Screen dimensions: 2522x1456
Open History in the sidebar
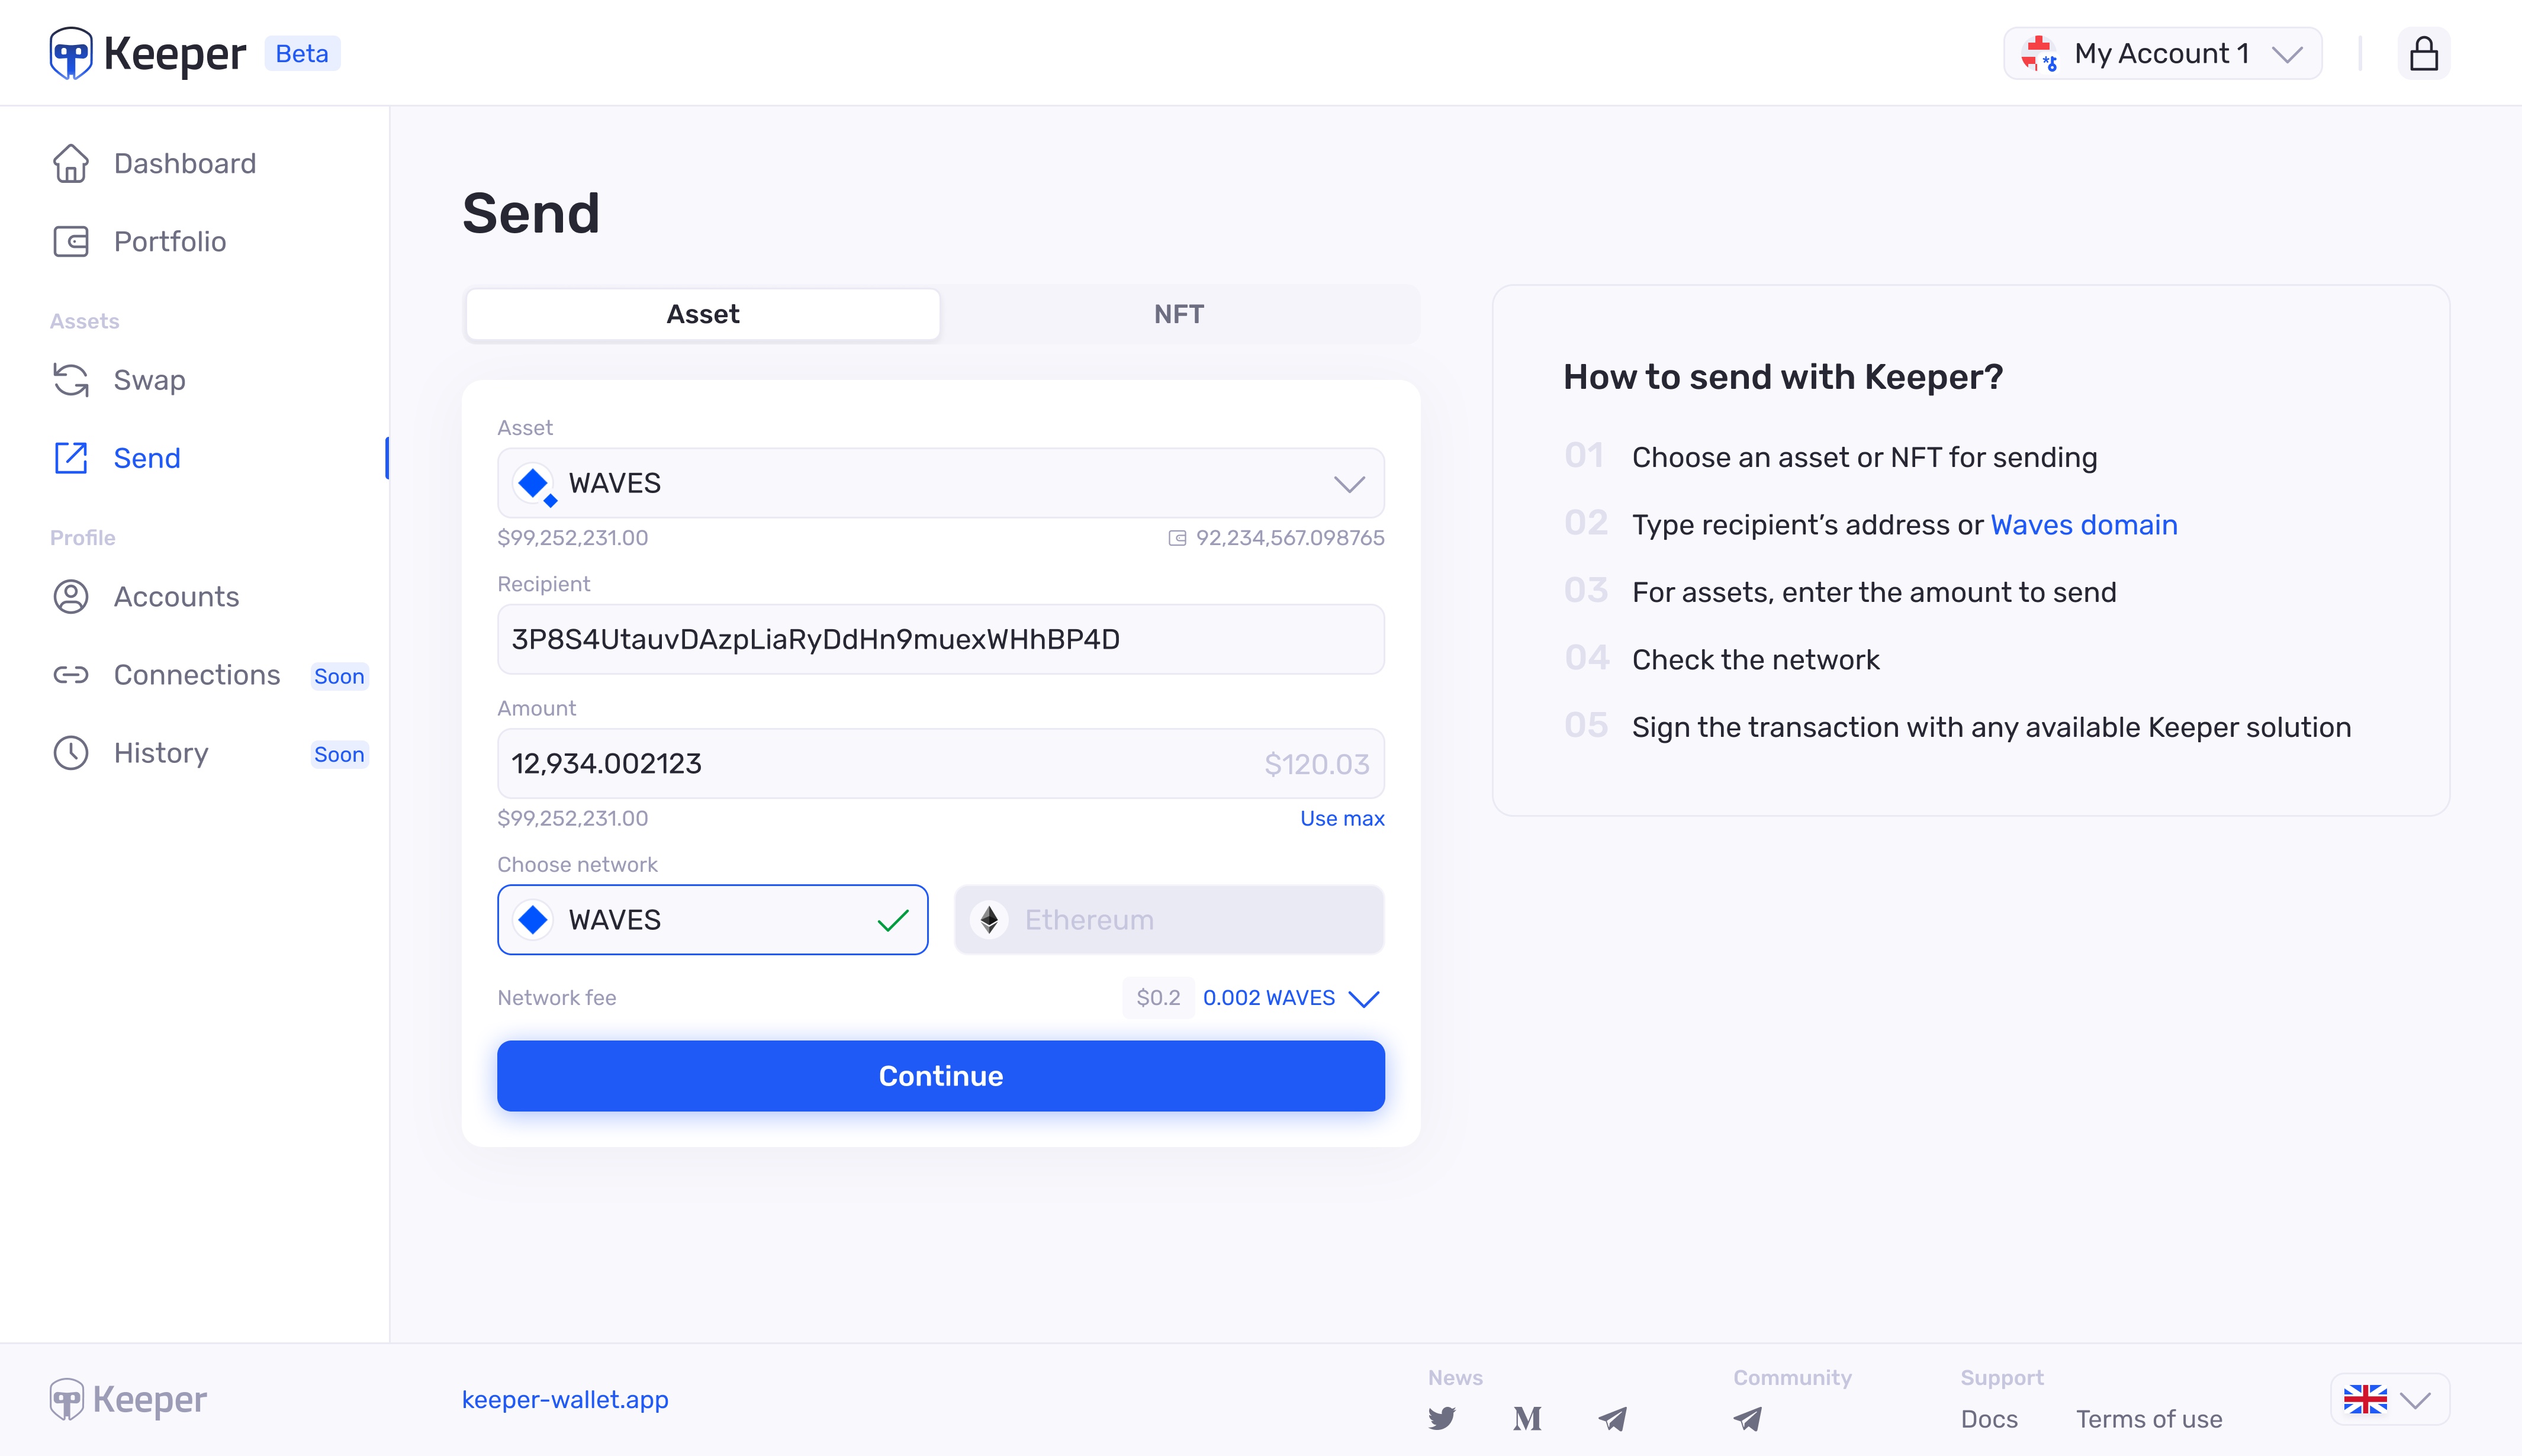pos(161,753)
